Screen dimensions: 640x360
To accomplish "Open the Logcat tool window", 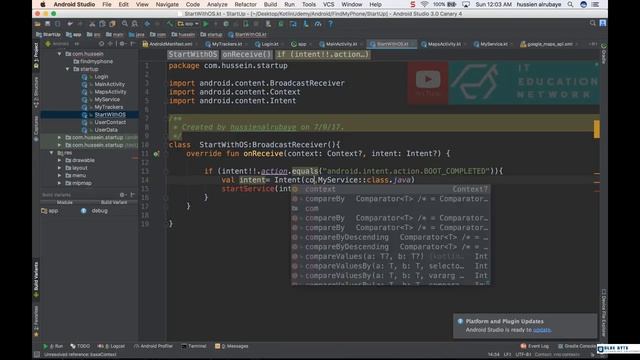I will pos(111,346).
